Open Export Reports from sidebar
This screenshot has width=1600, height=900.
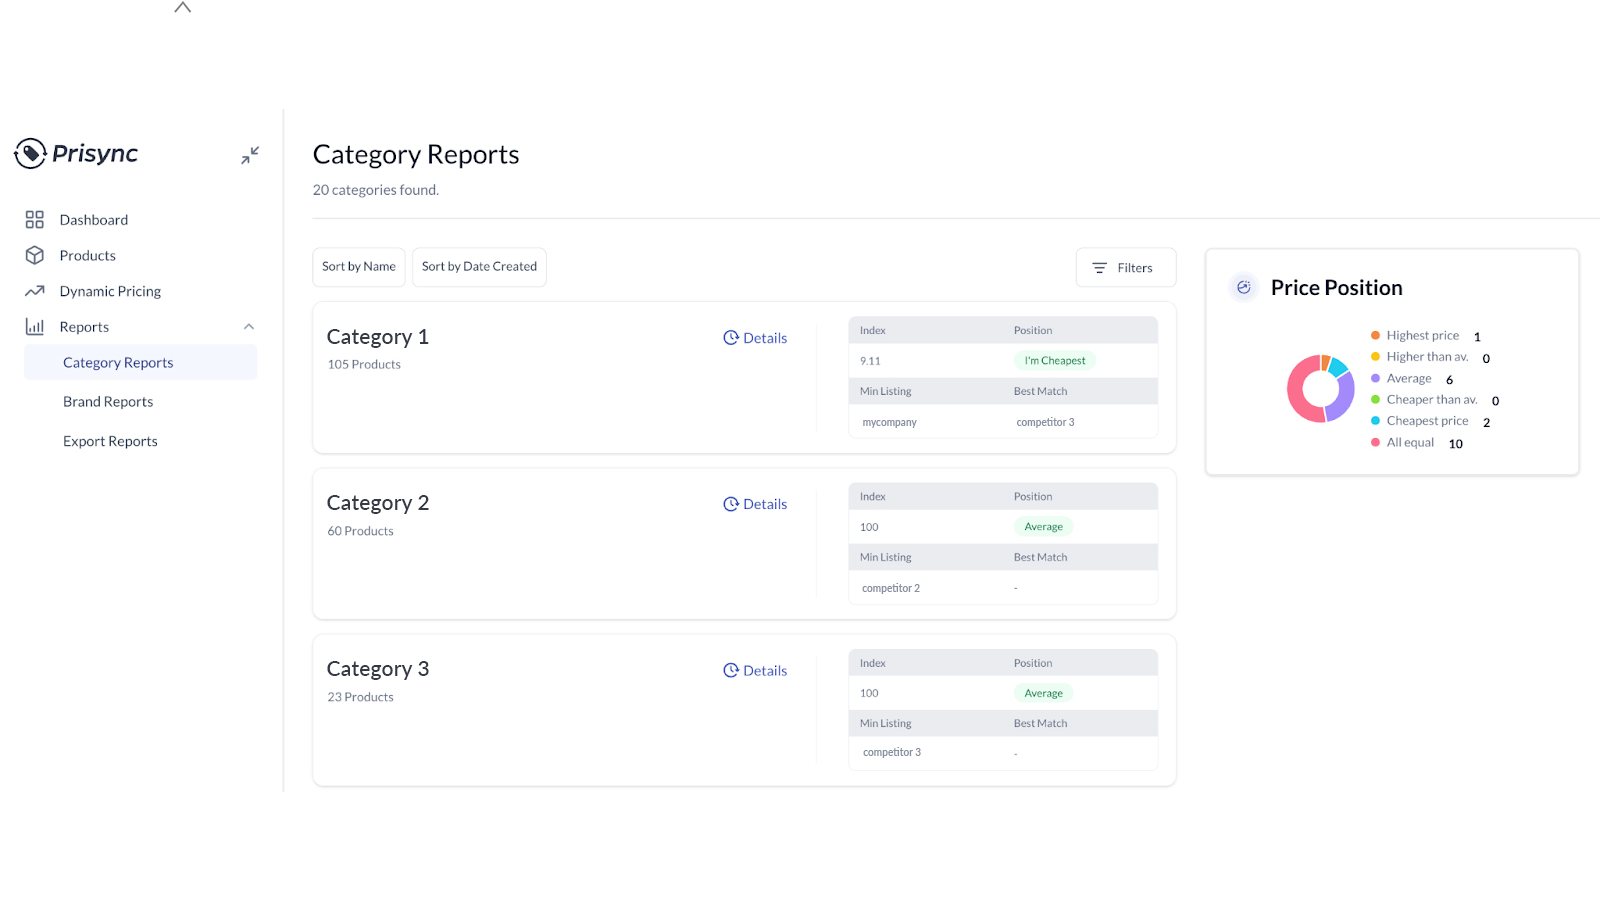(110, 440)
